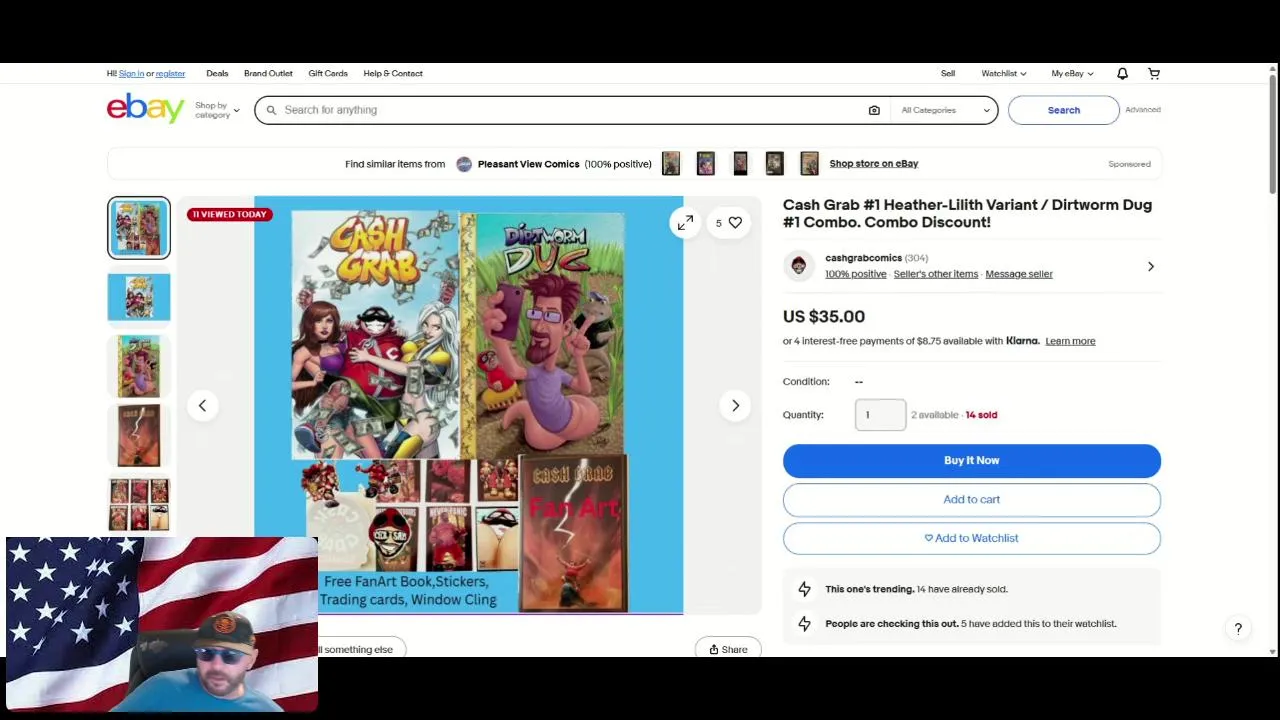This screenshot has height=720, width=1280.
Task: Open the help question mark icon
Action: tap(1238, 628)
